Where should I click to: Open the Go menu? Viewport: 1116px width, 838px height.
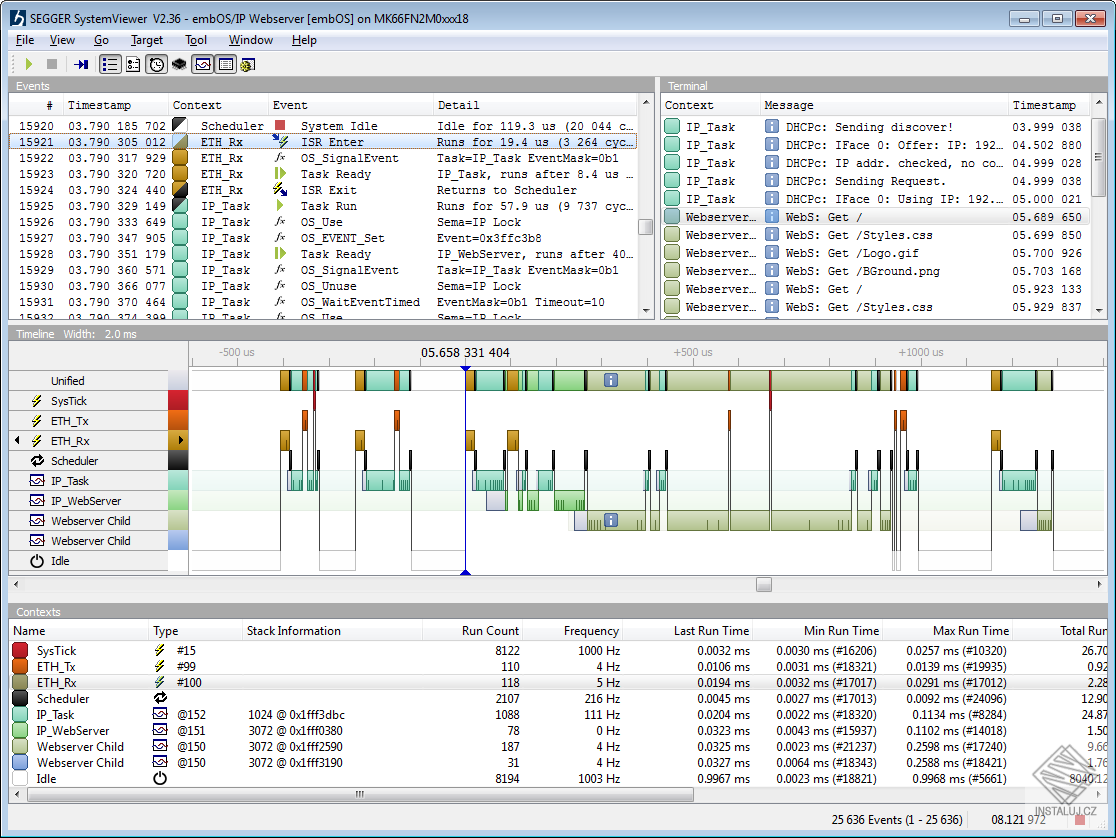tap(102, 40)
